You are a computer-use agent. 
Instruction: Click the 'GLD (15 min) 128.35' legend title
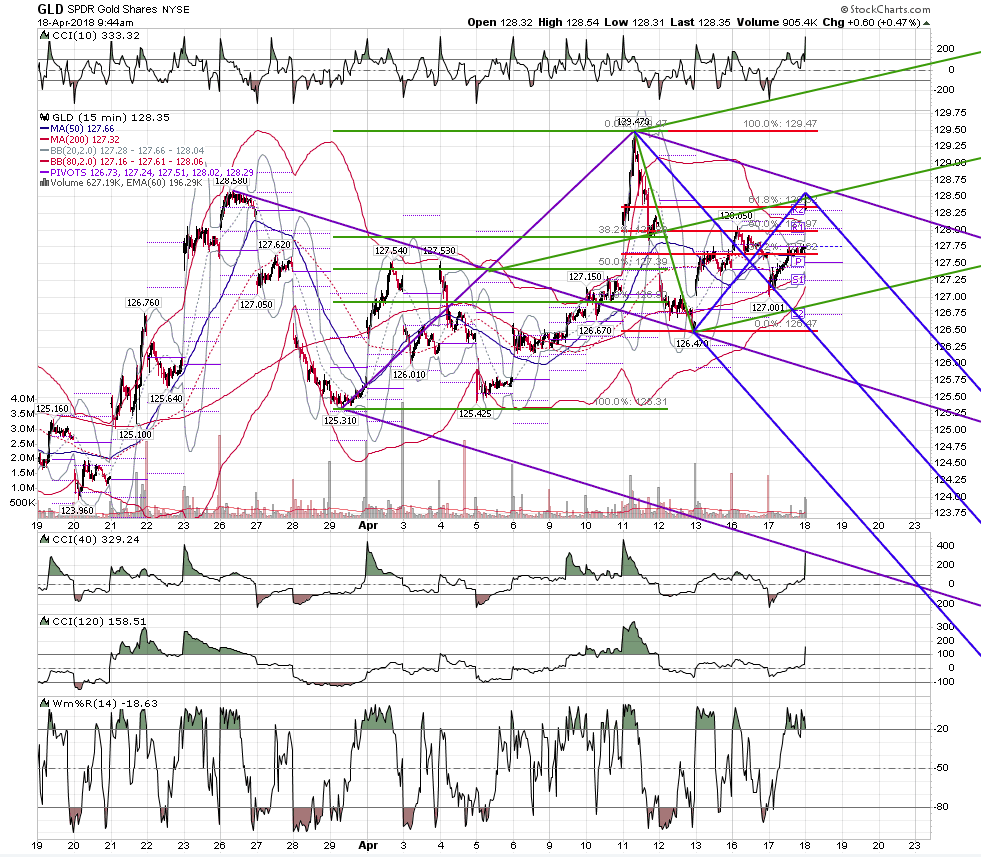pos(111,118)
